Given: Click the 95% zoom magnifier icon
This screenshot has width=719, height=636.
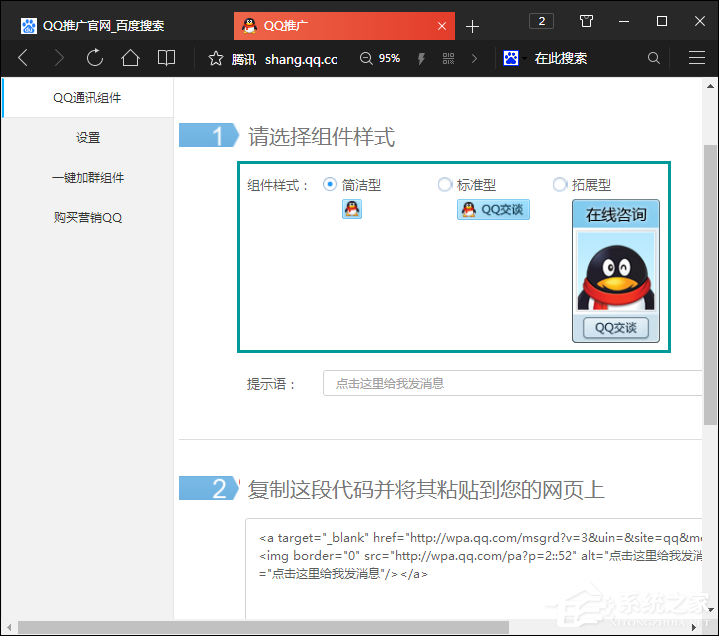Looking at the screenshot, I should (x=366, y=58).
